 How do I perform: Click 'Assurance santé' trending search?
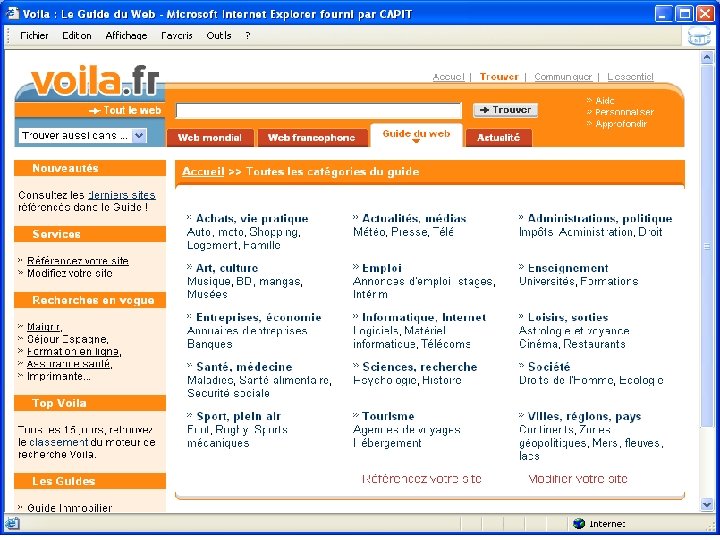click(x=69, y=364)
